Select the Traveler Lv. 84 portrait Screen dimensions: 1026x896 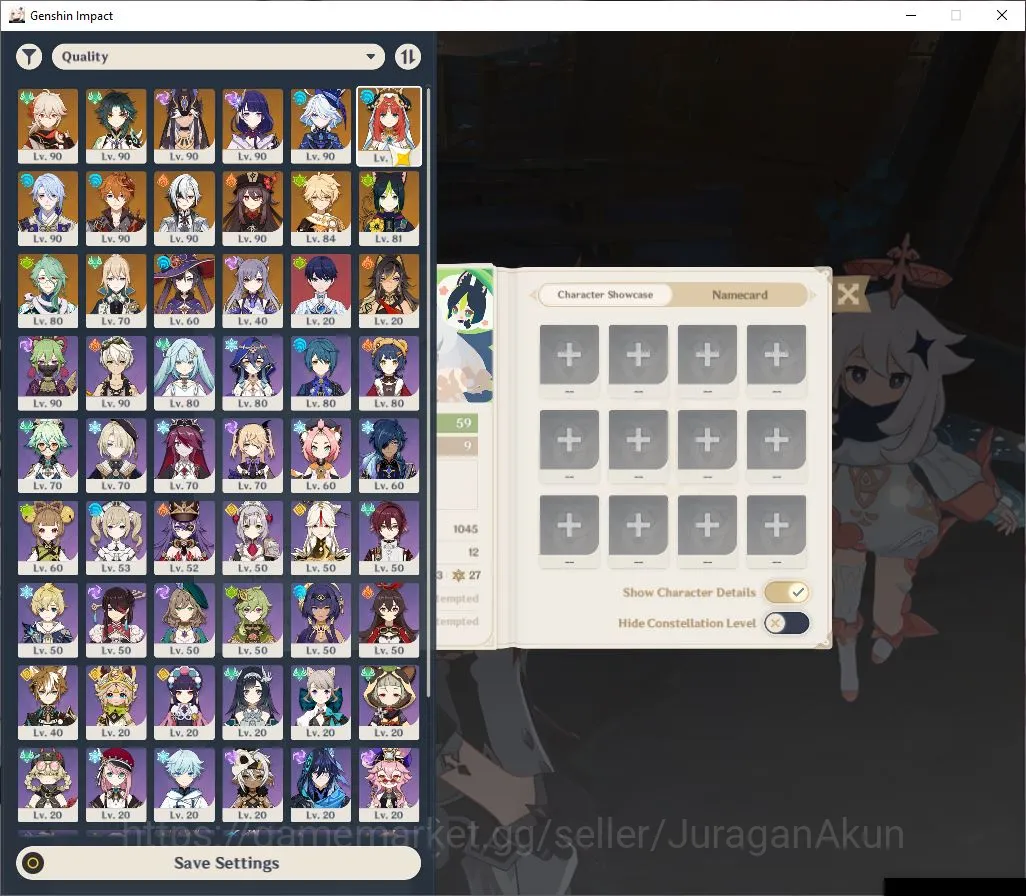coord(321,208)
